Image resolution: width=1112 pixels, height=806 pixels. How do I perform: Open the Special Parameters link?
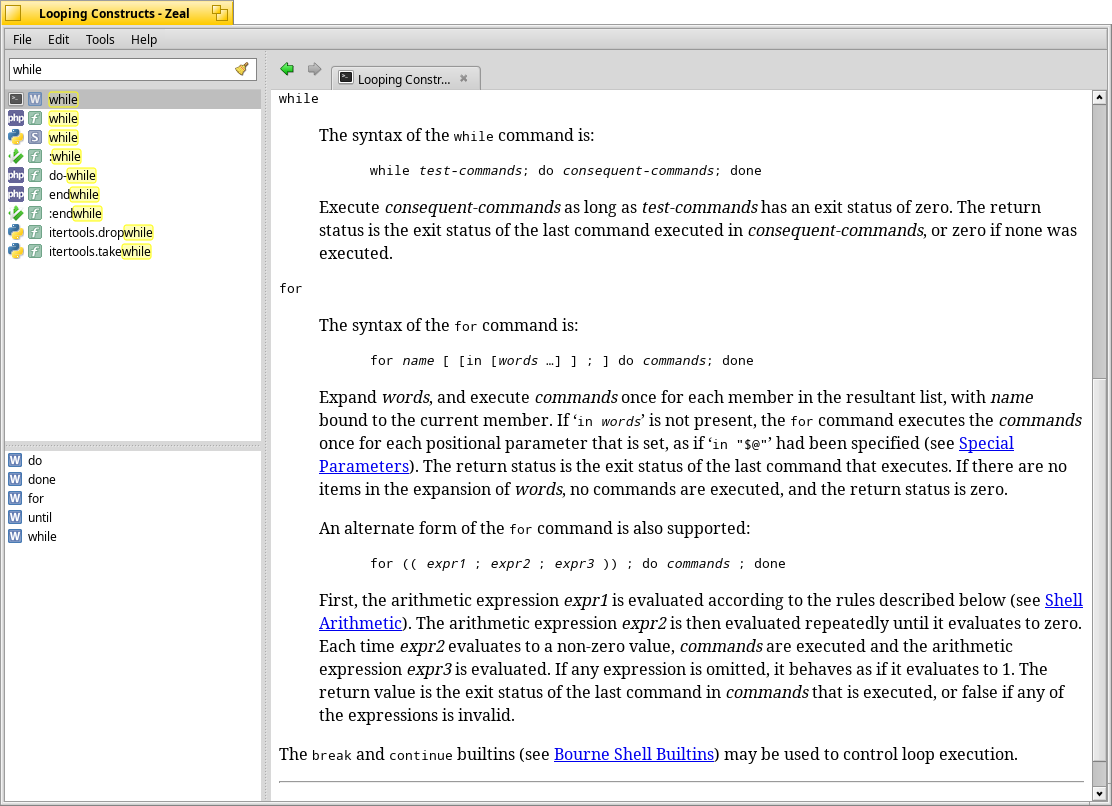[986, 443]
